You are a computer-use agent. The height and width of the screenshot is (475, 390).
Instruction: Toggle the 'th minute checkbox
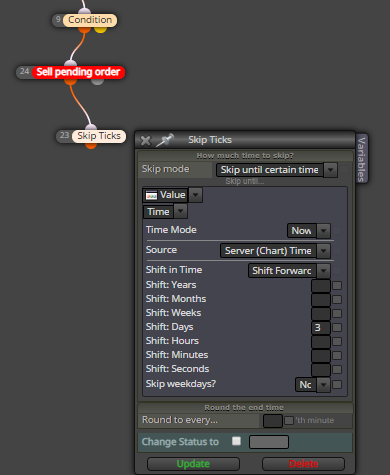pyautogui.click(x=289, y=420)
